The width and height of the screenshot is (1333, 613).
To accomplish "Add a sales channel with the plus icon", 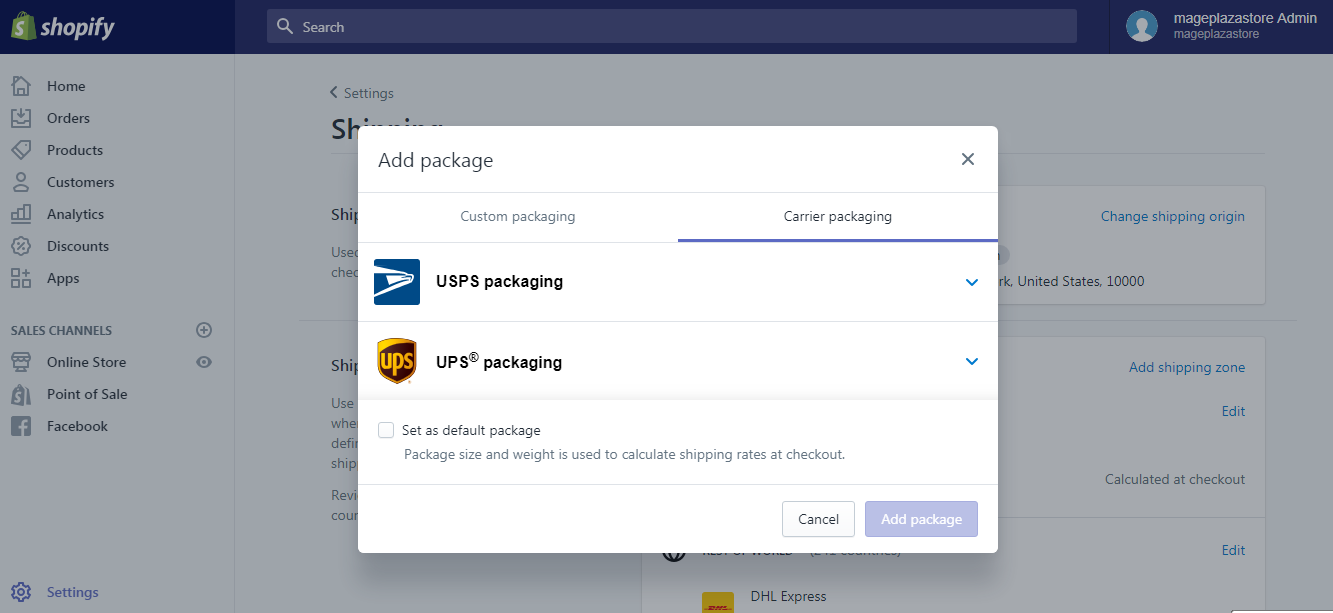I will click(x=204, y=330).
